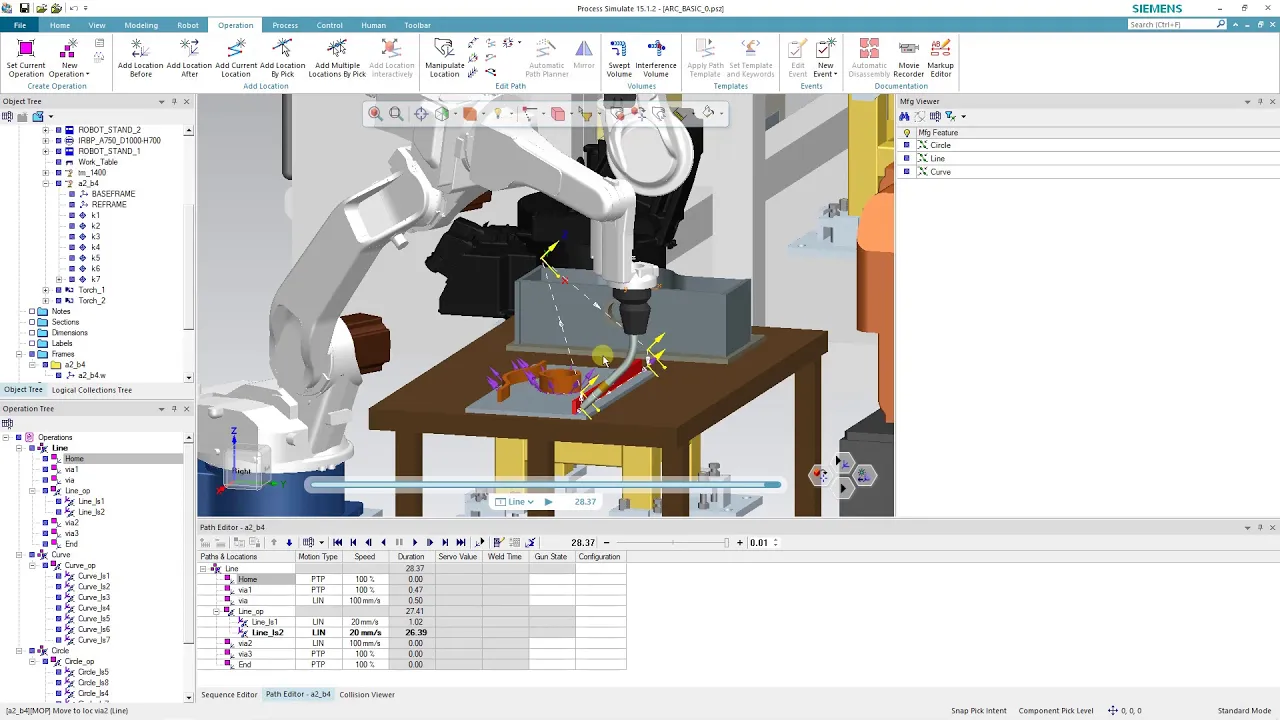Click the Operation Tree toolbar filter icon

8,423
